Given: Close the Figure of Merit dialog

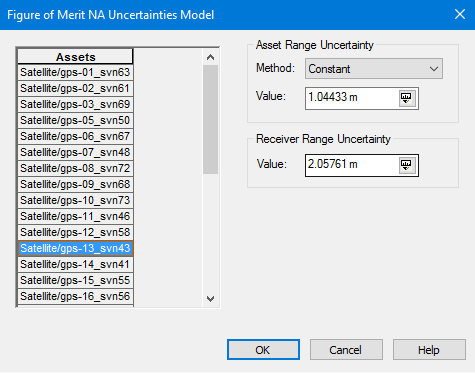Looking at the screenshot, I should click(460, 14).
